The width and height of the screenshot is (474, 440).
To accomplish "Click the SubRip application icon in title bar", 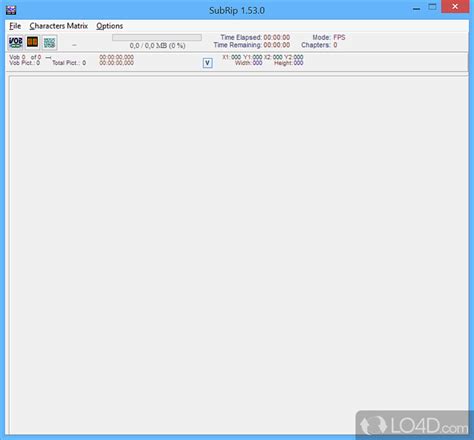I will (x=11, y=10).
